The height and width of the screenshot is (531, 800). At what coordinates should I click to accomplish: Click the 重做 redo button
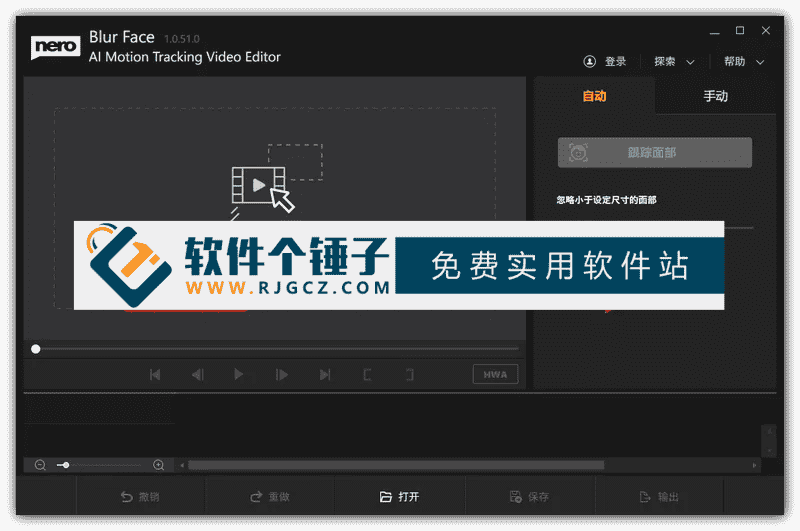click(x=270, y=497)
